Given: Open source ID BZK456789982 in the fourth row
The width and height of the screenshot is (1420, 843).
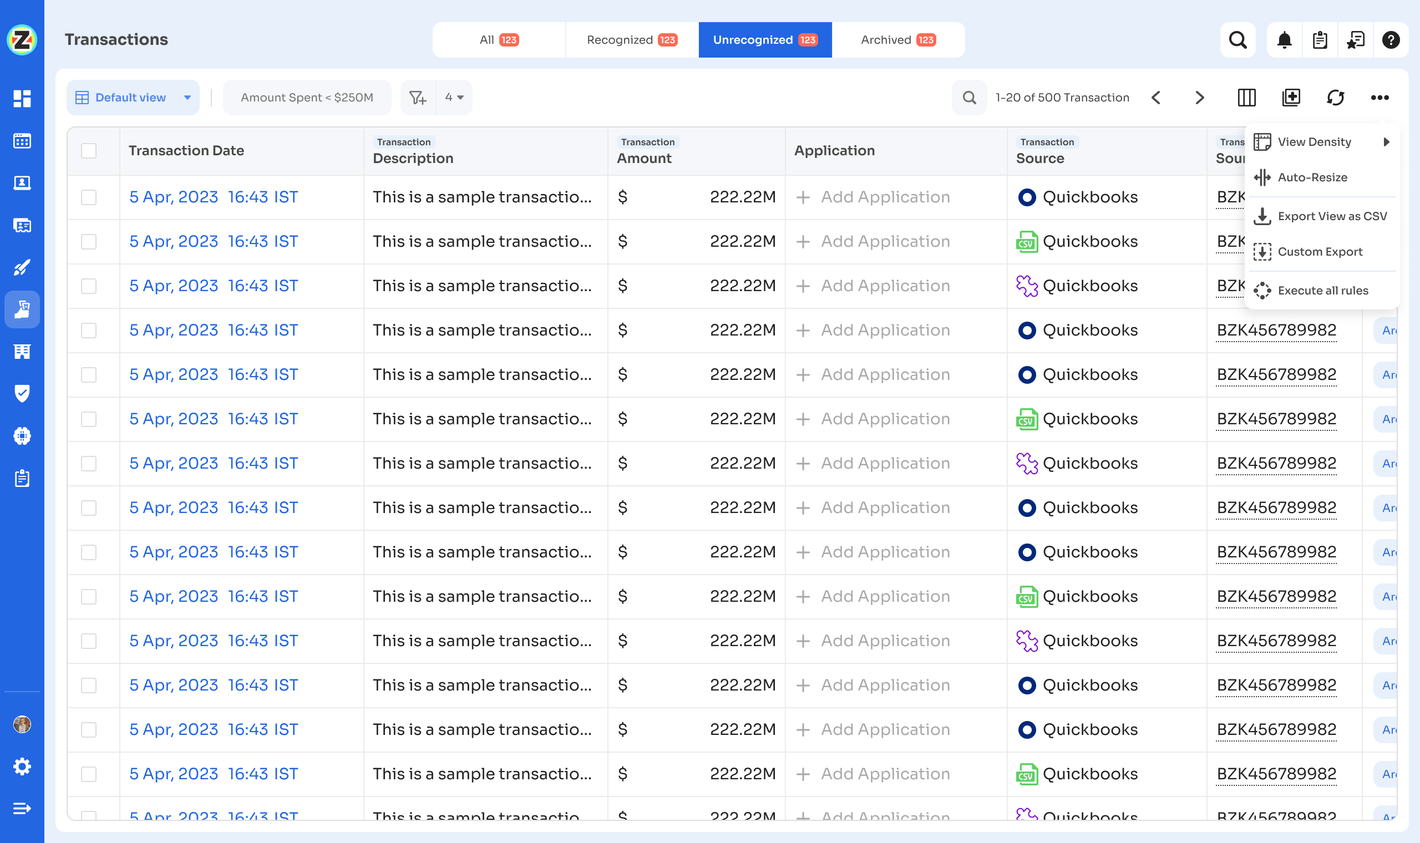Looking at the screenshot, I should (x=1276, y=330).
